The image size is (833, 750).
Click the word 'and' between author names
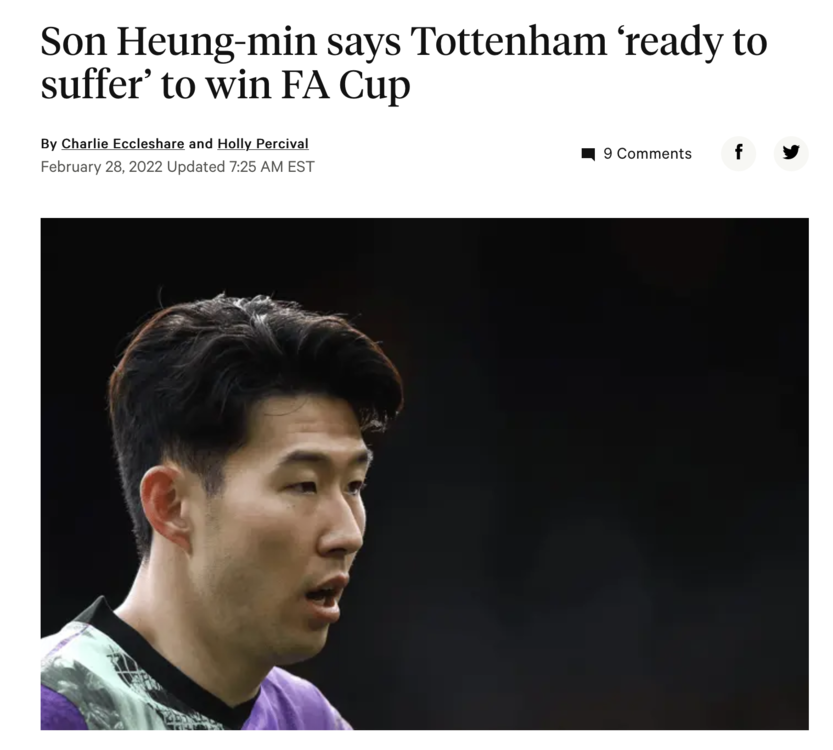[201, 143]
